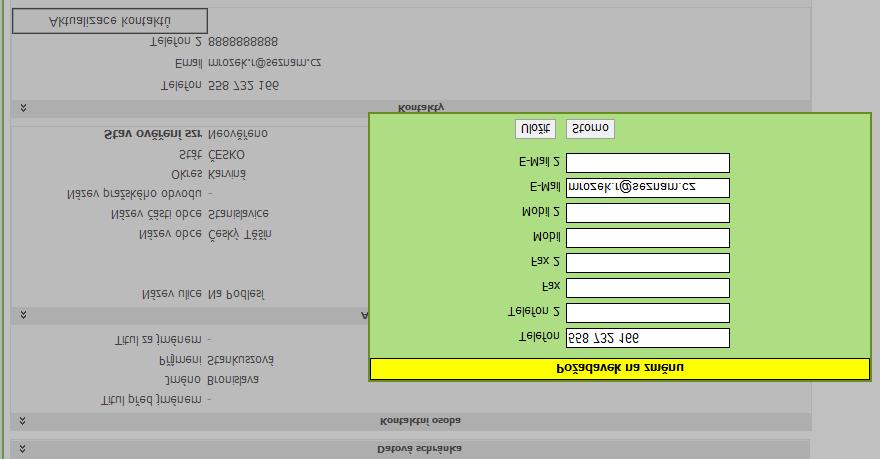Collapse the Kontaktní osoba section chevron
880x459 pixels.
point(23,420)
